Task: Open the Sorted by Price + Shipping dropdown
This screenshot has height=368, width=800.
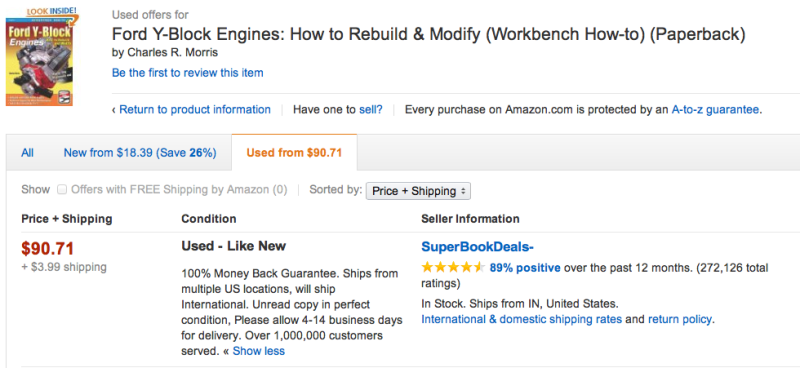Action: [x=418, y=191]
